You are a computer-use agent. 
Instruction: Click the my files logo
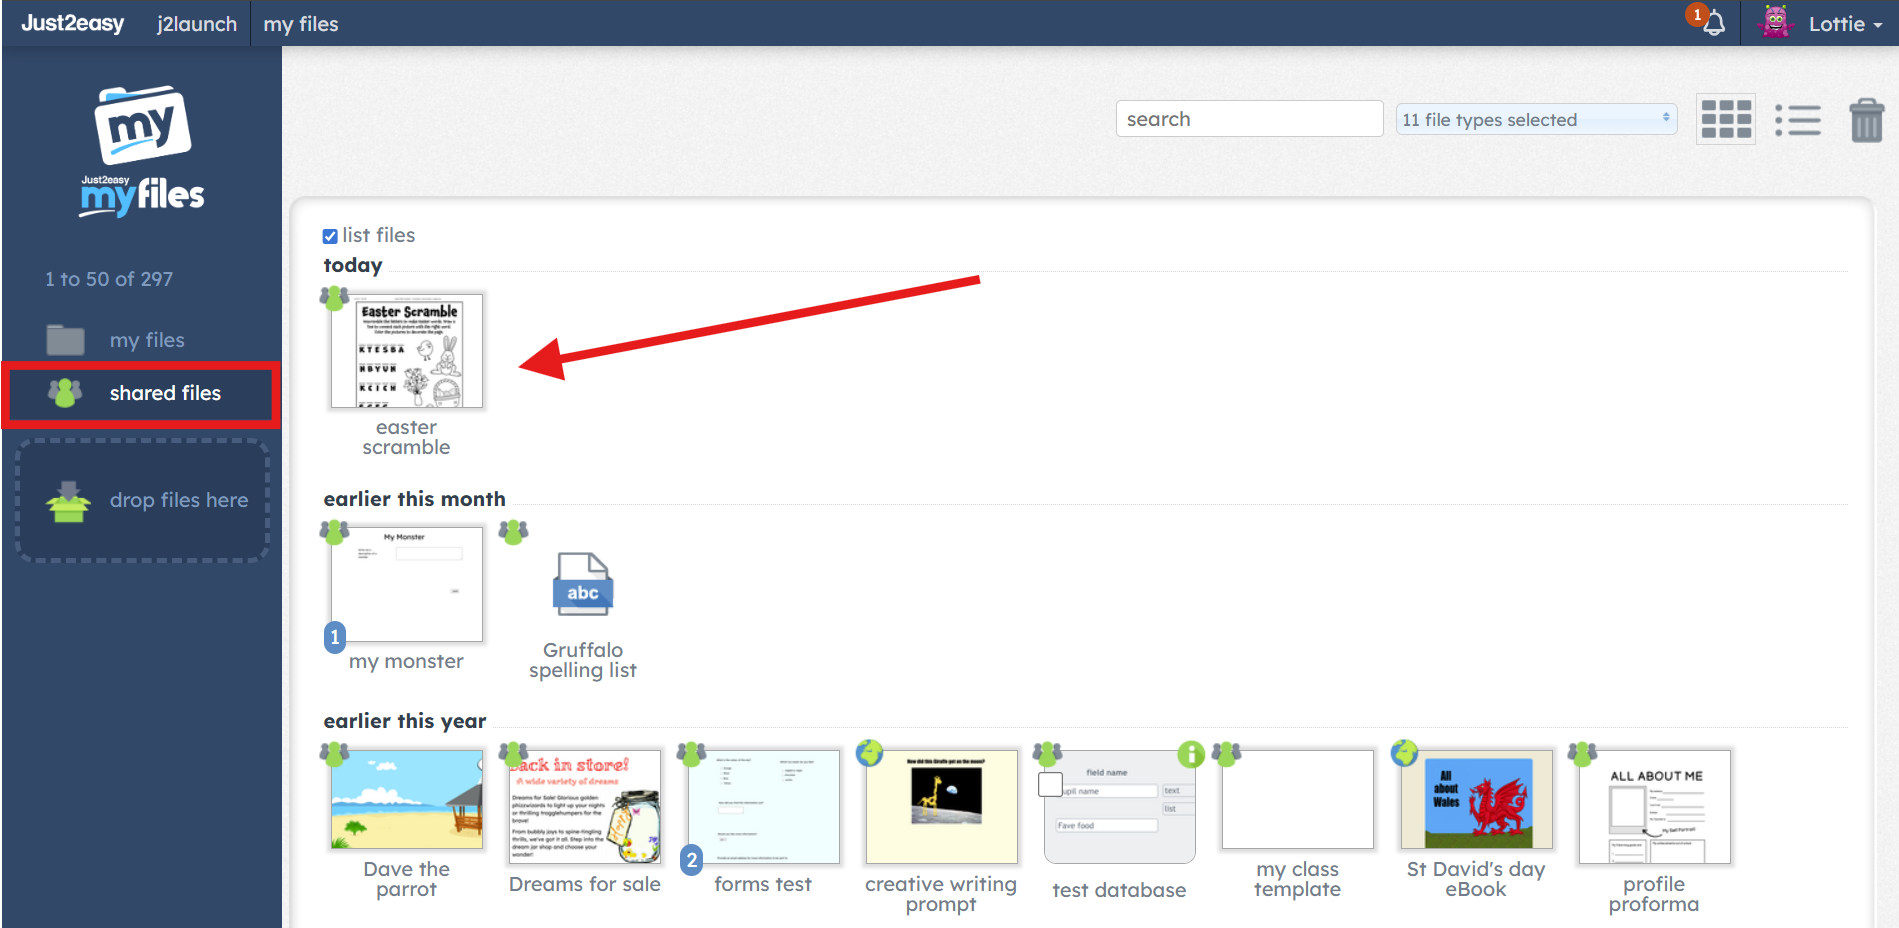[x=142, y=151]
